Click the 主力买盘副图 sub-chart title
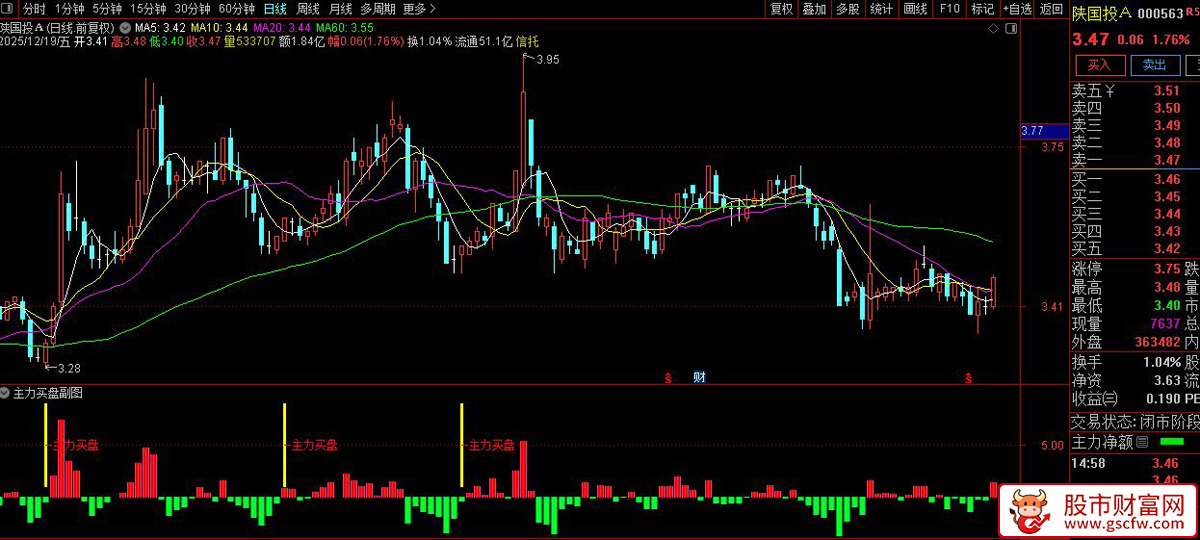Screen dimensions: 1200x540 pos(48,393)
